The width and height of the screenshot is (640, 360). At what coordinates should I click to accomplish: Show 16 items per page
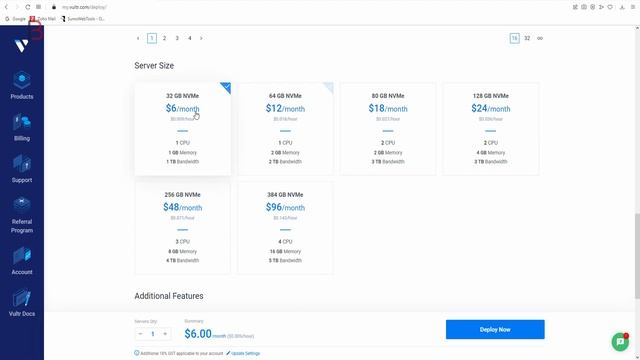pos(515,38)
